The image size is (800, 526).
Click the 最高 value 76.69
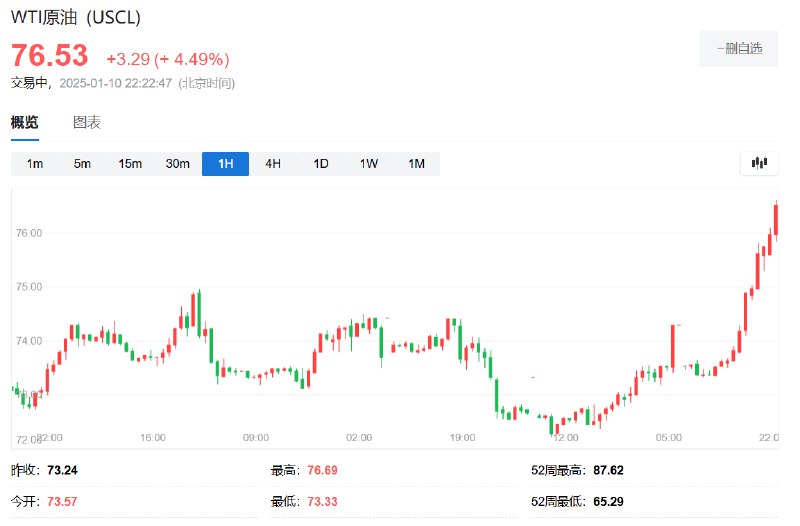point(322,470)
